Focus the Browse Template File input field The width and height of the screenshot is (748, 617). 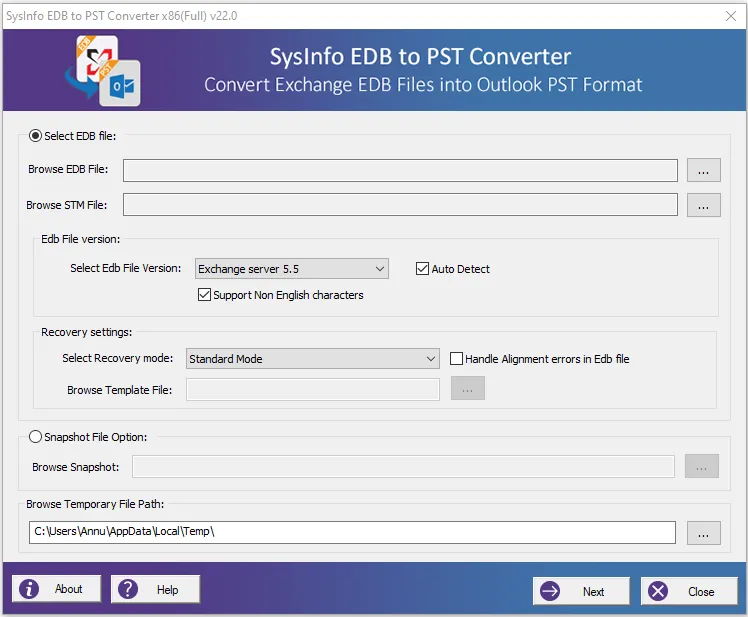point(313,389)
